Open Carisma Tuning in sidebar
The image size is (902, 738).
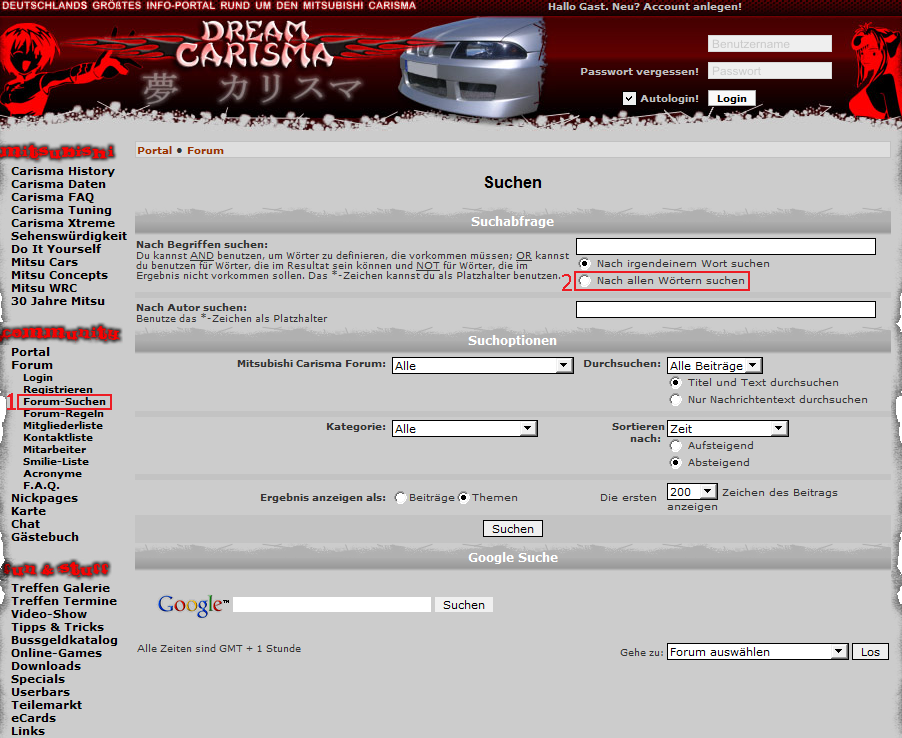click(61, 210)
